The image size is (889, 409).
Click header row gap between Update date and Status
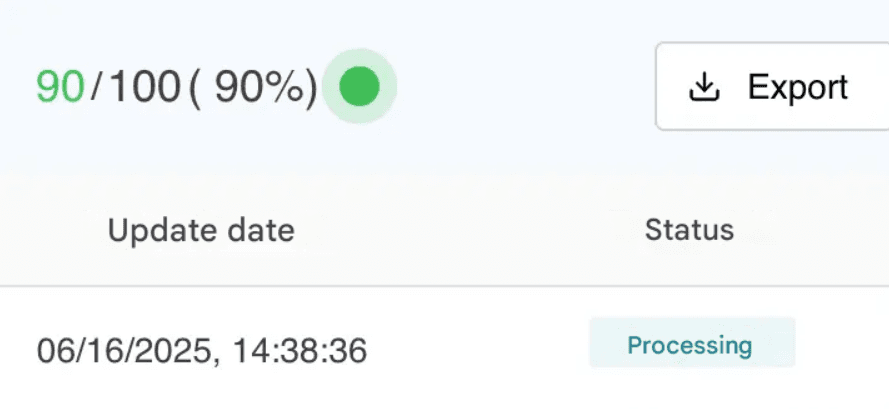coord(469,230)
